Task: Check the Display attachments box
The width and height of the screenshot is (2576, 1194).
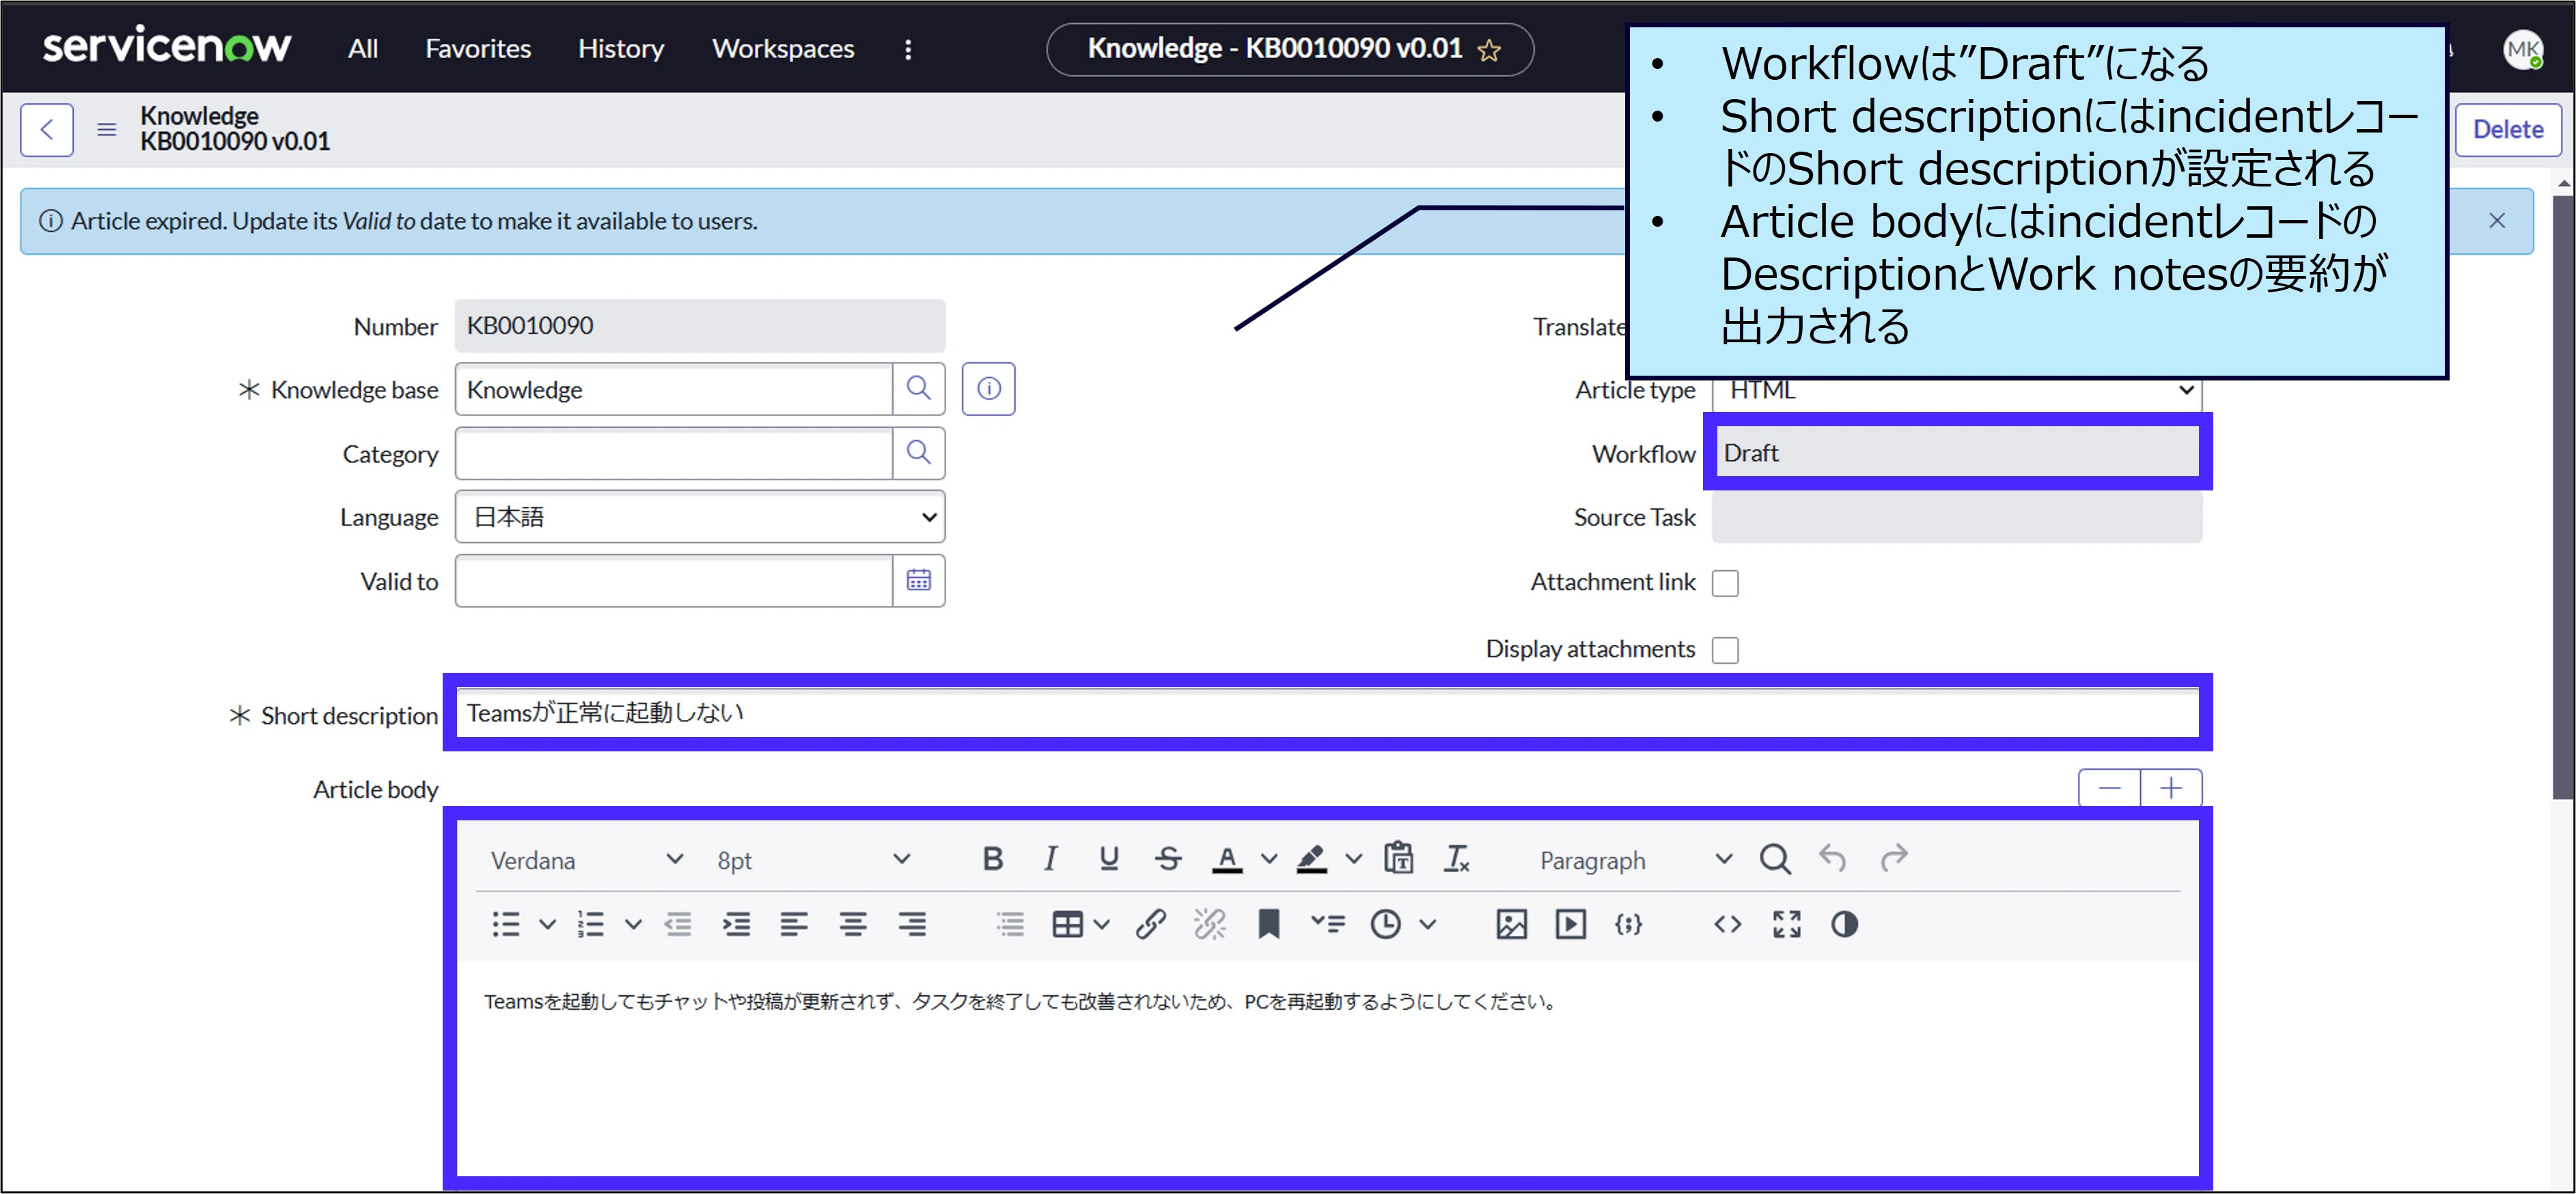Action: coord(1725,650)
